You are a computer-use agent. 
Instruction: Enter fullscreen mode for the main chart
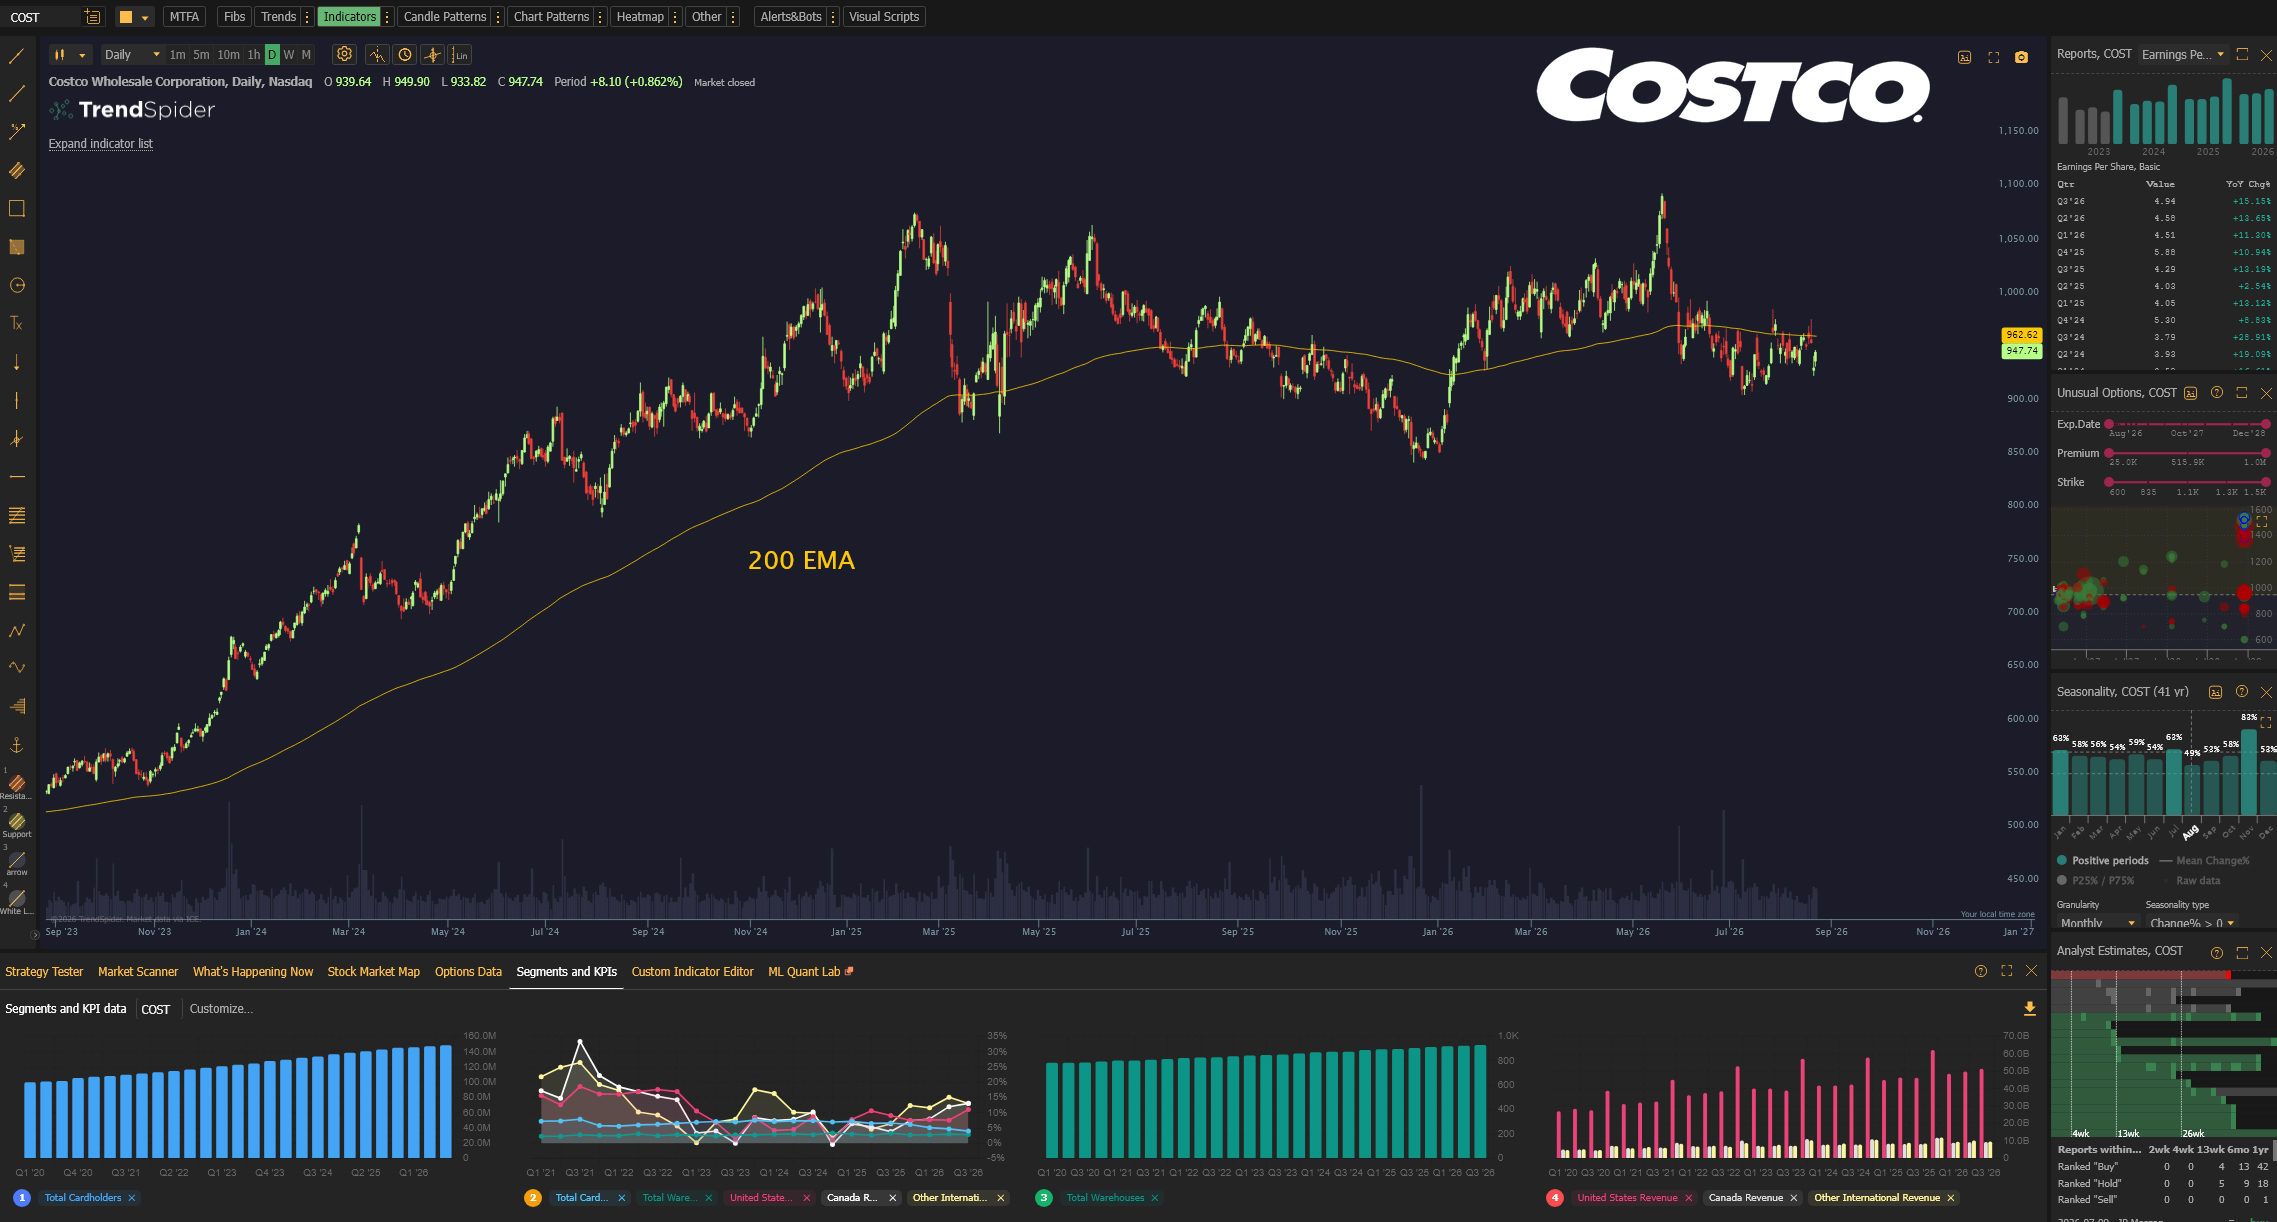coord(1993,58)
